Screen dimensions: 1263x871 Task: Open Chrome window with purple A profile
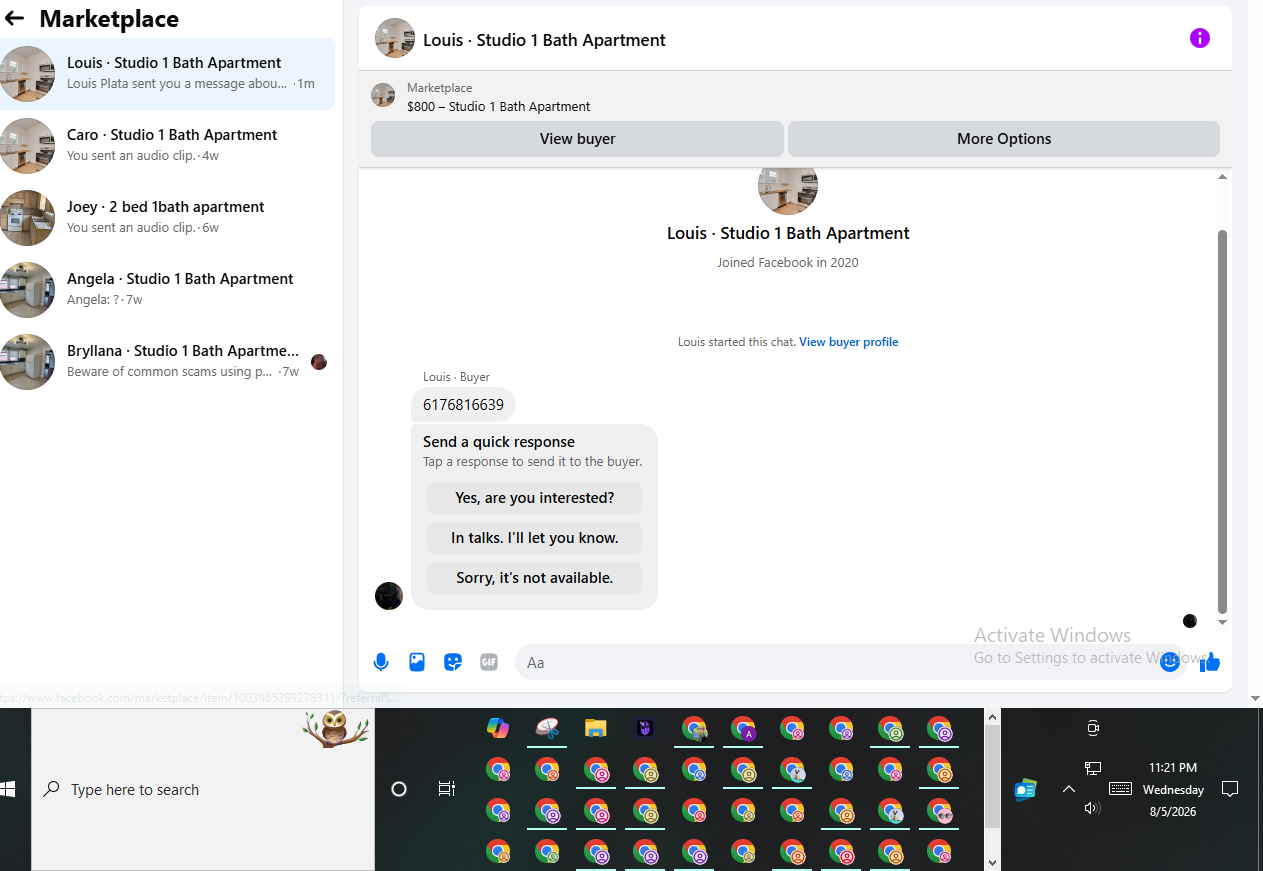point(743,728)
